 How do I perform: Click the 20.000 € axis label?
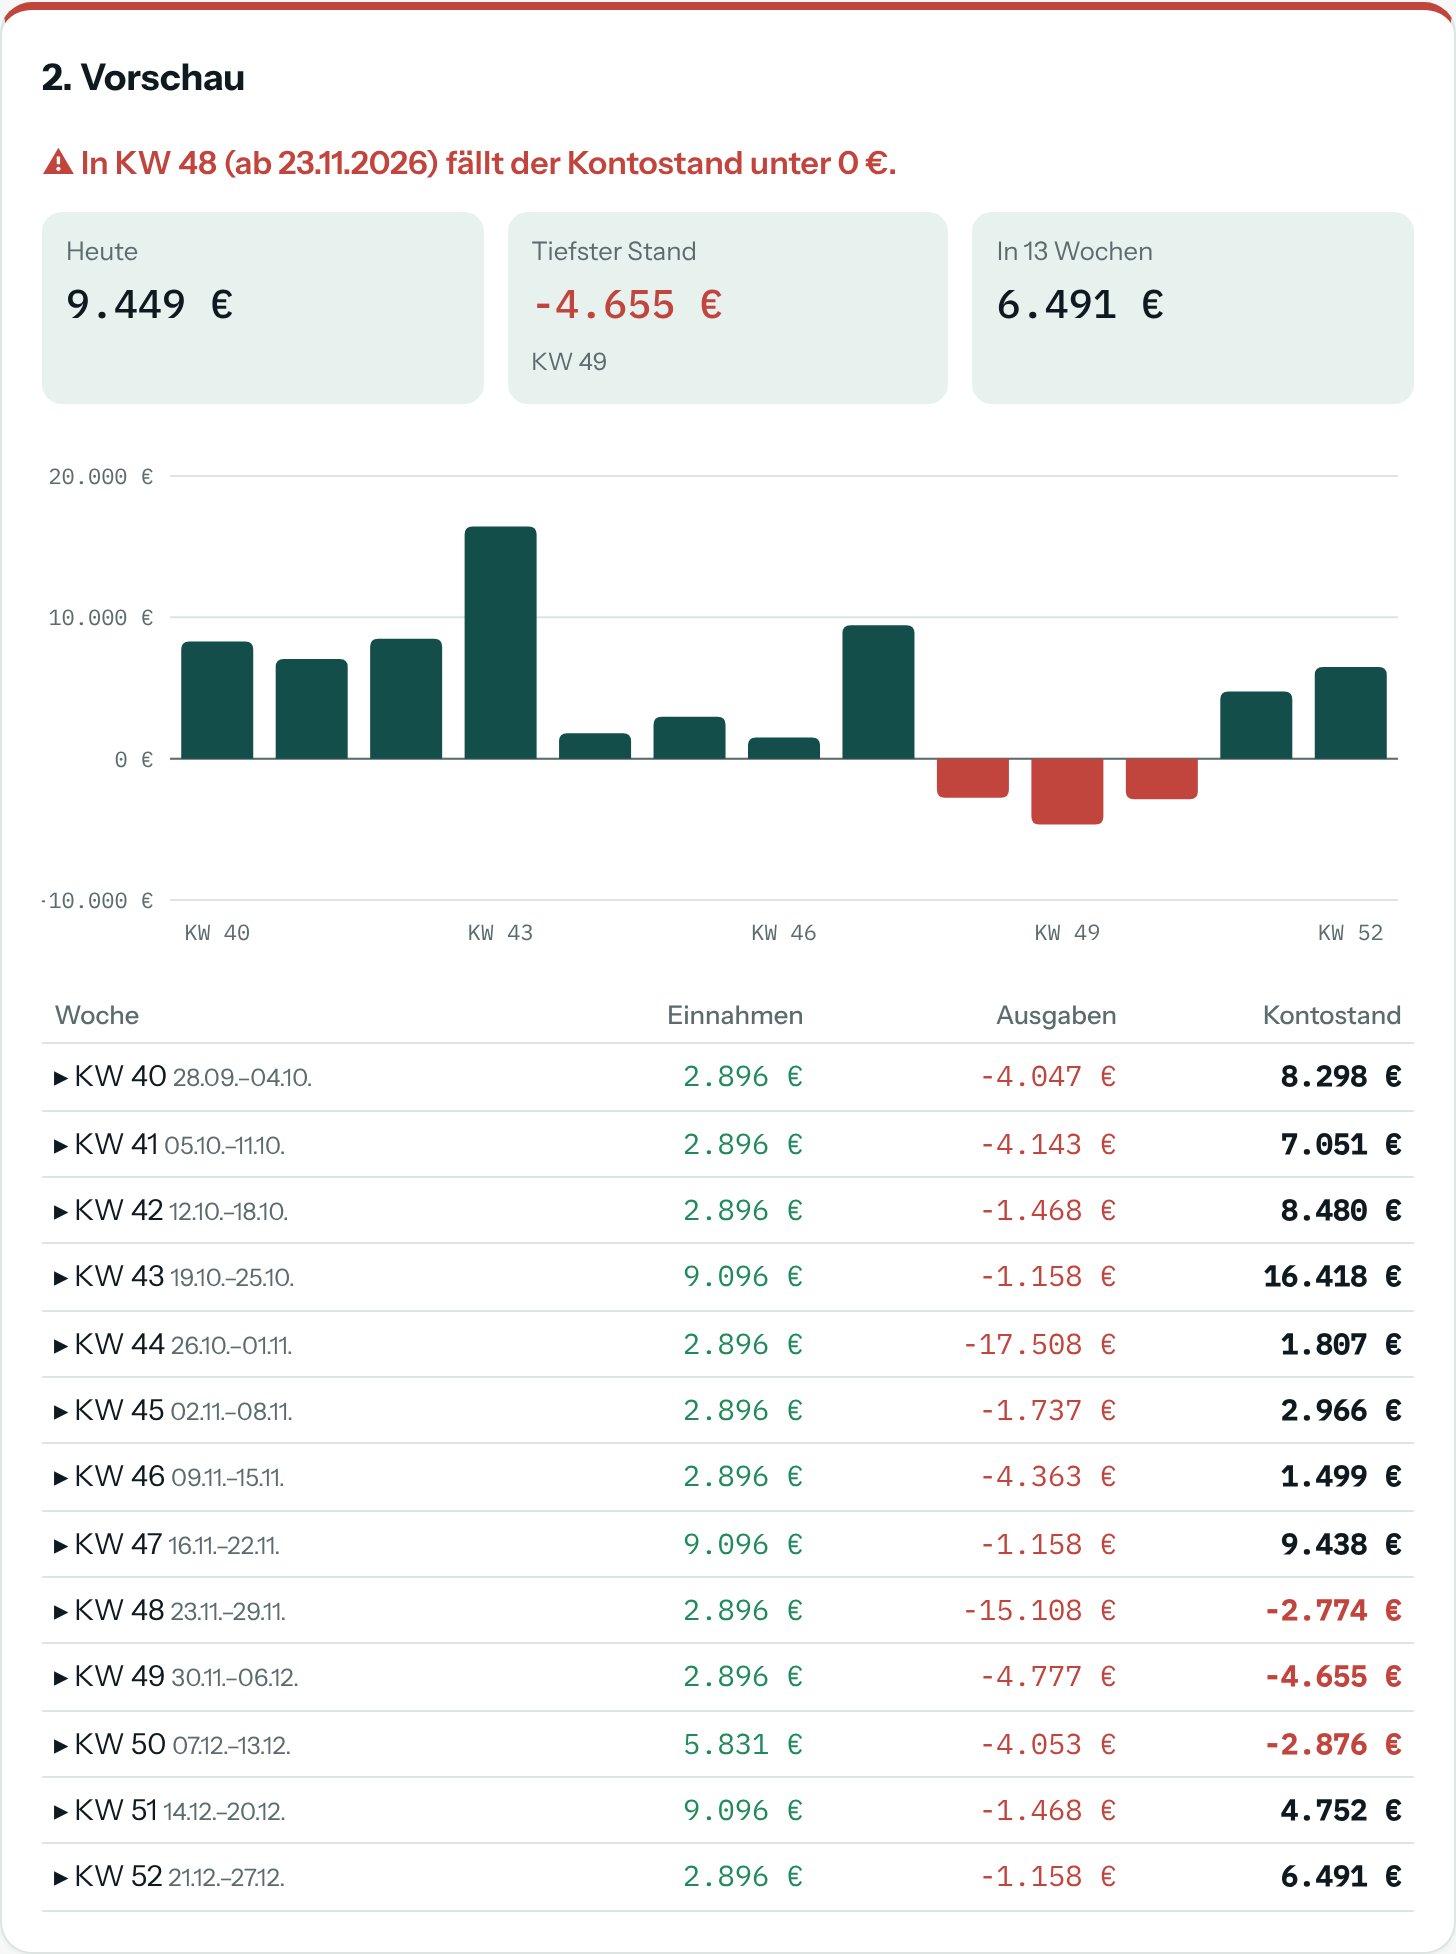pos(101,477)
